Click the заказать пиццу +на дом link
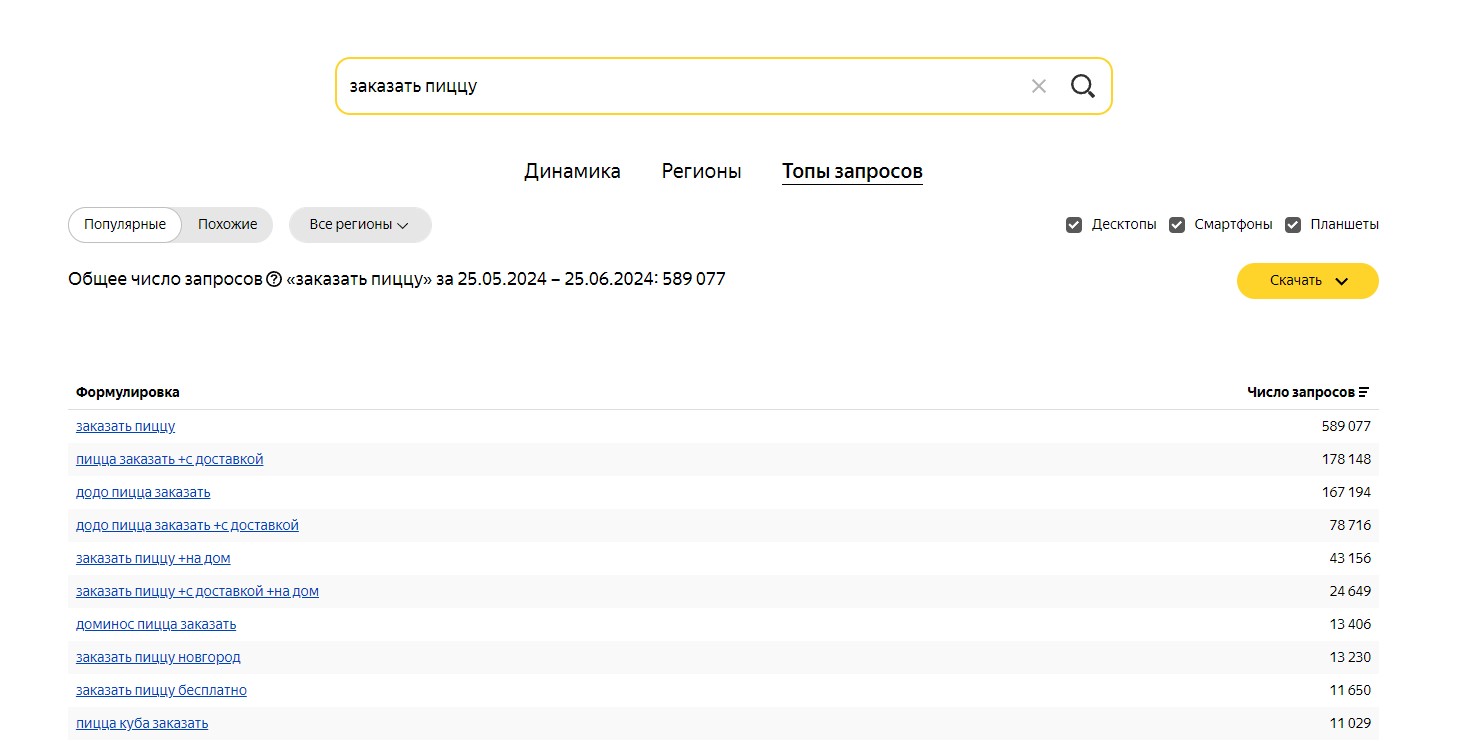 (153, 558)
